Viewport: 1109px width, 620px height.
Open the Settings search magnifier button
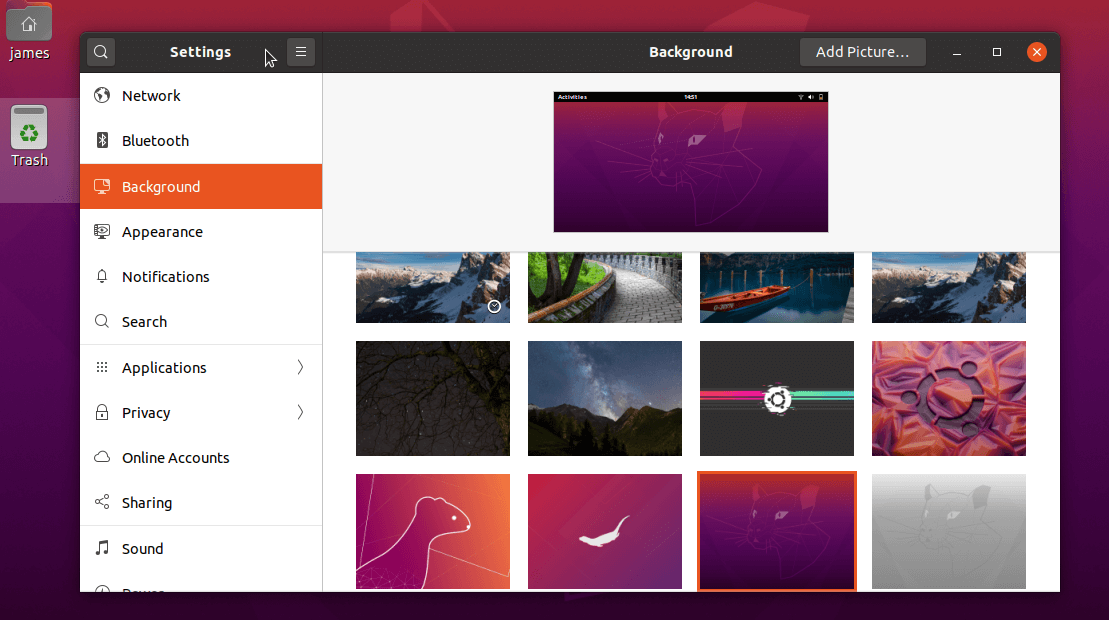pyautogui.click(x=100, y=52)
